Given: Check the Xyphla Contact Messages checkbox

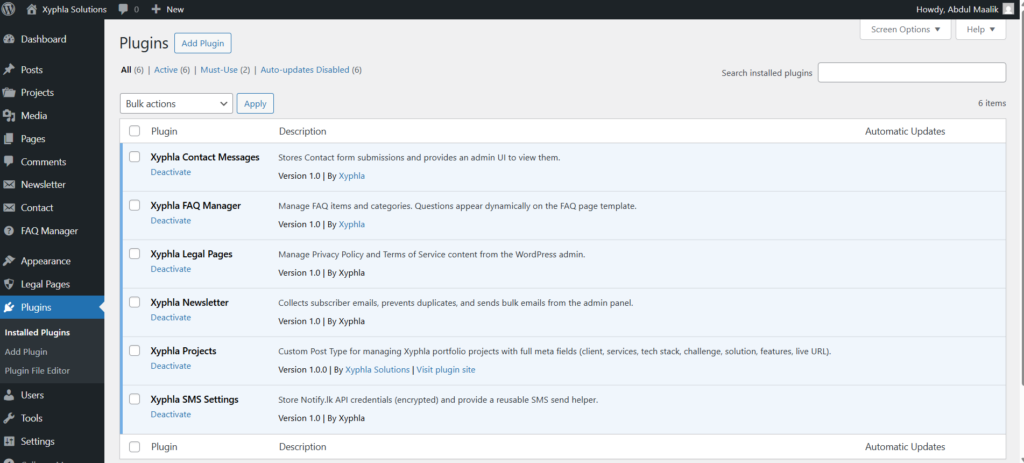Looking at the screenshot, I should (x=135, y=157).
